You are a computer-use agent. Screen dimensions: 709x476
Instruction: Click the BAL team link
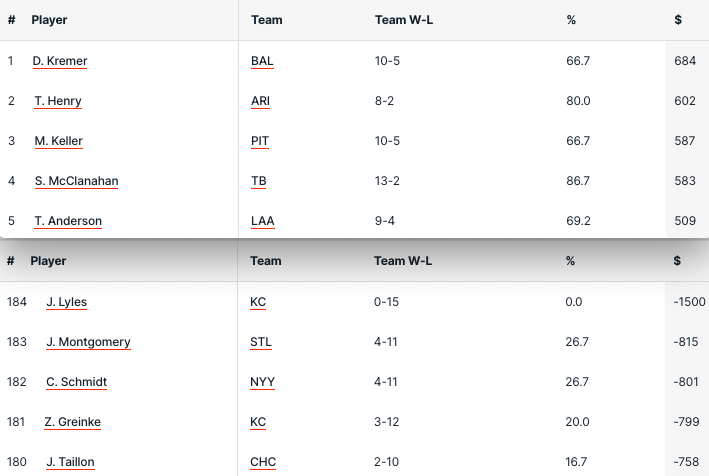(262, 61)
